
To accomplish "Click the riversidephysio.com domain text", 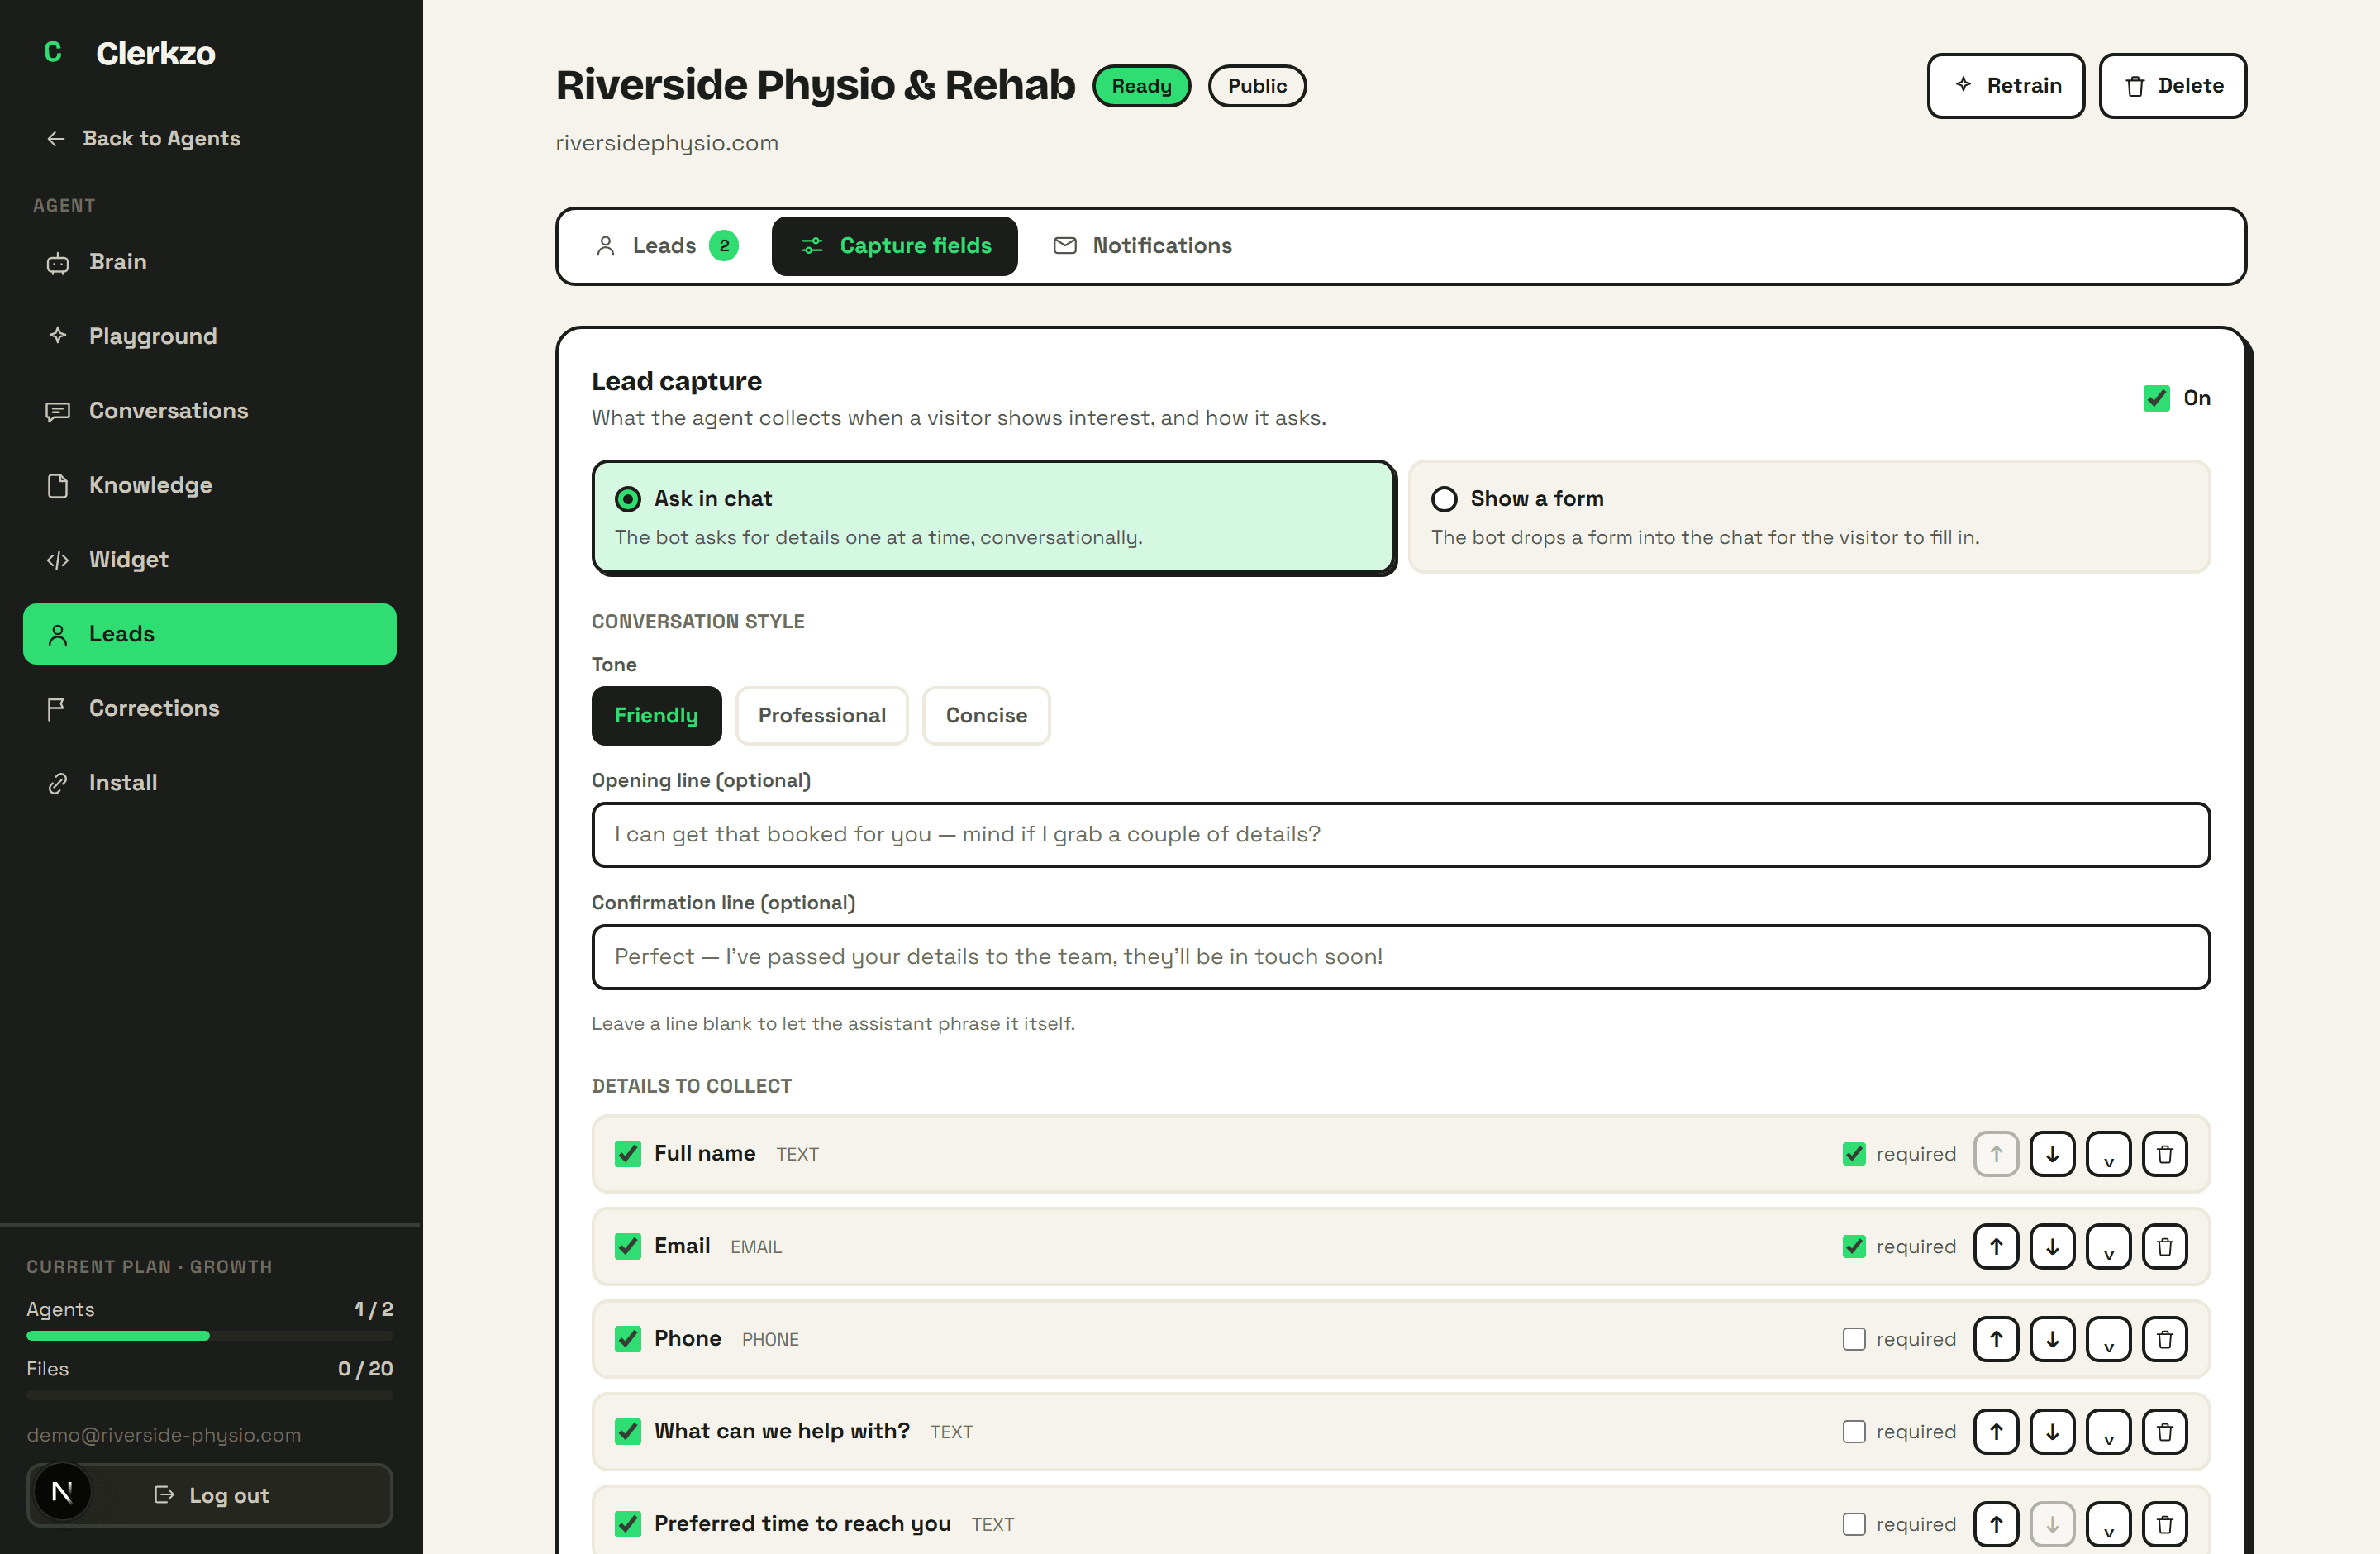I will (667, 143).
